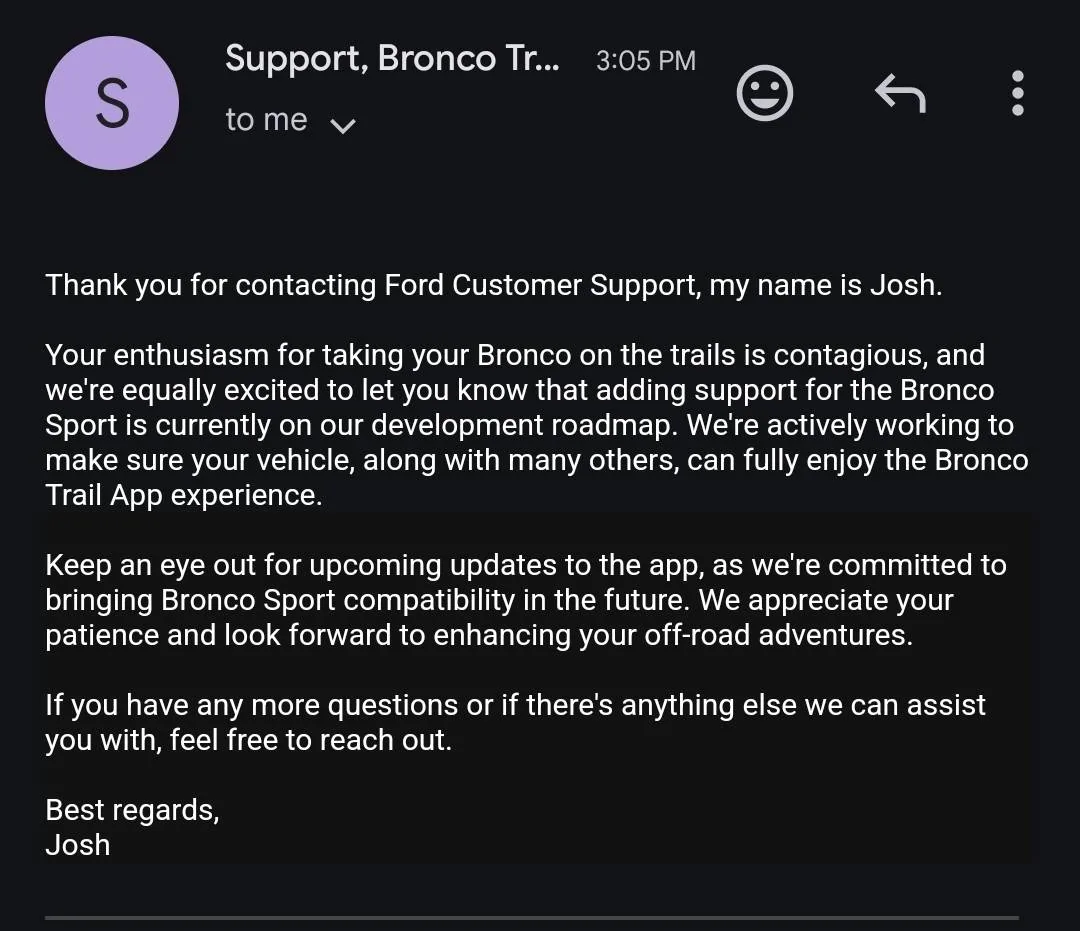Tap the purple 'S' sender avatar
The height and width of the screenshot is (931, 1080).
click(x=112, y=103)
